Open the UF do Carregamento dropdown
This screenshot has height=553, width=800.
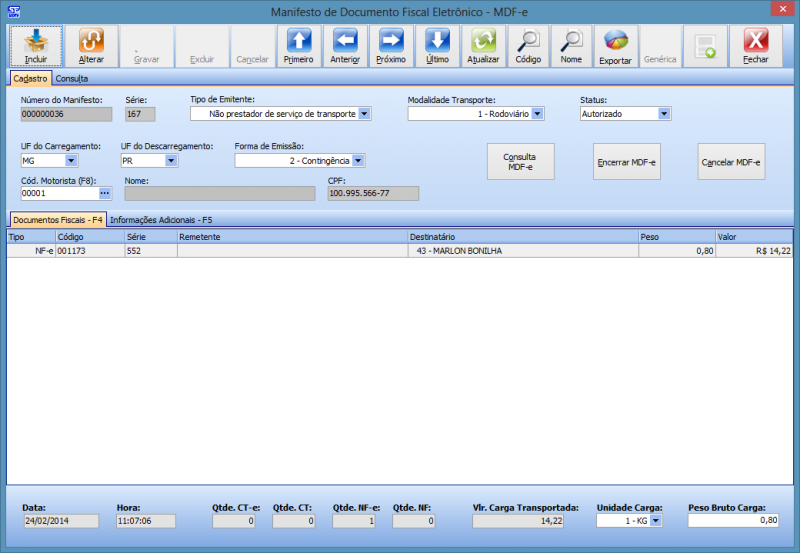71,160
